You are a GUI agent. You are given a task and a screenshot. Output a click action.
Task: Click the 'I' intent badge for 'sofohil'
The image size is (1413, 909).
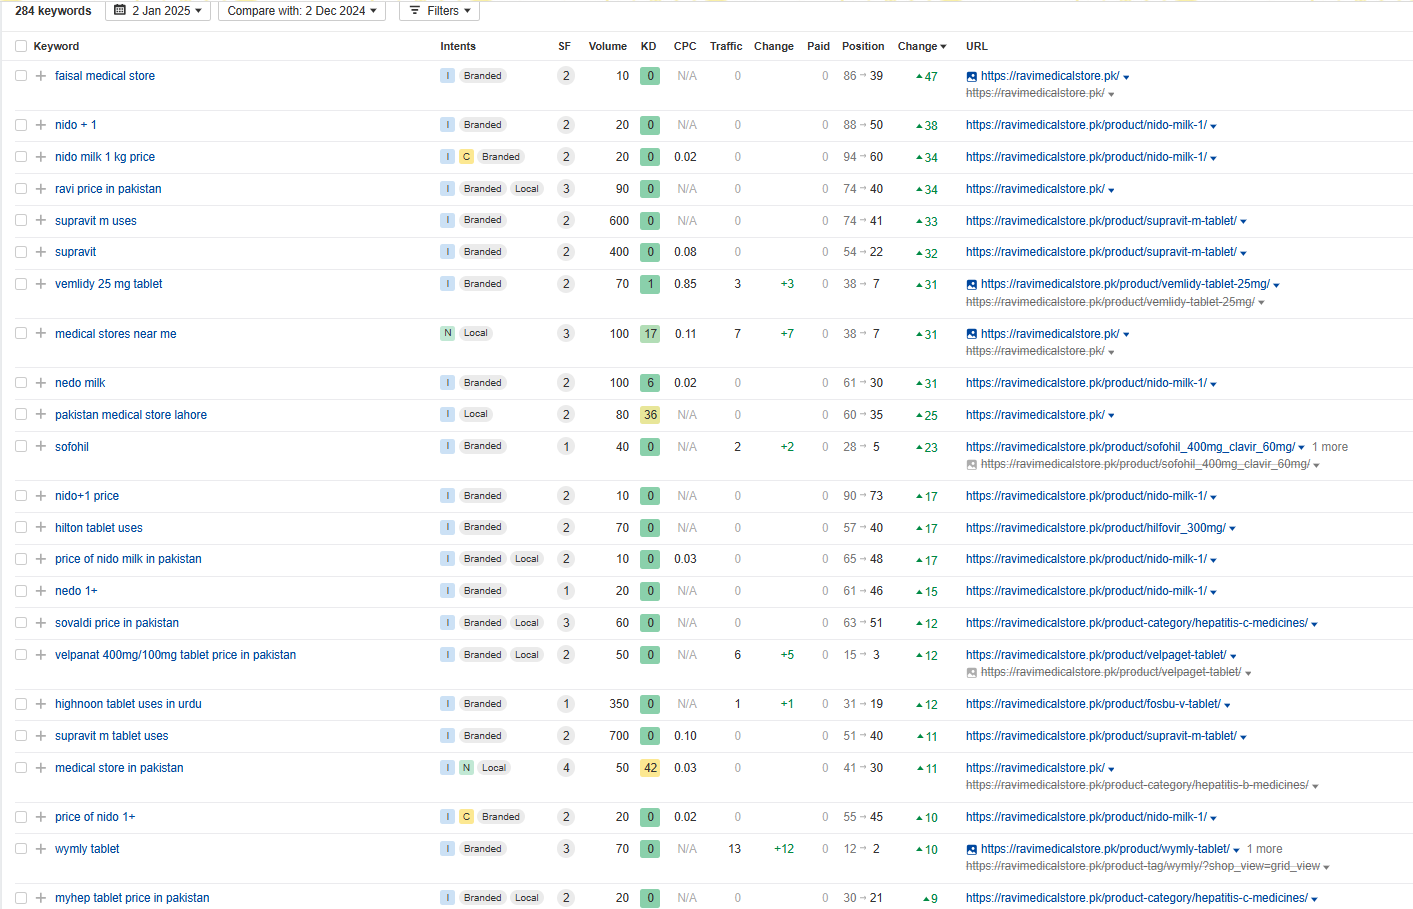click(x=447, y=447)
